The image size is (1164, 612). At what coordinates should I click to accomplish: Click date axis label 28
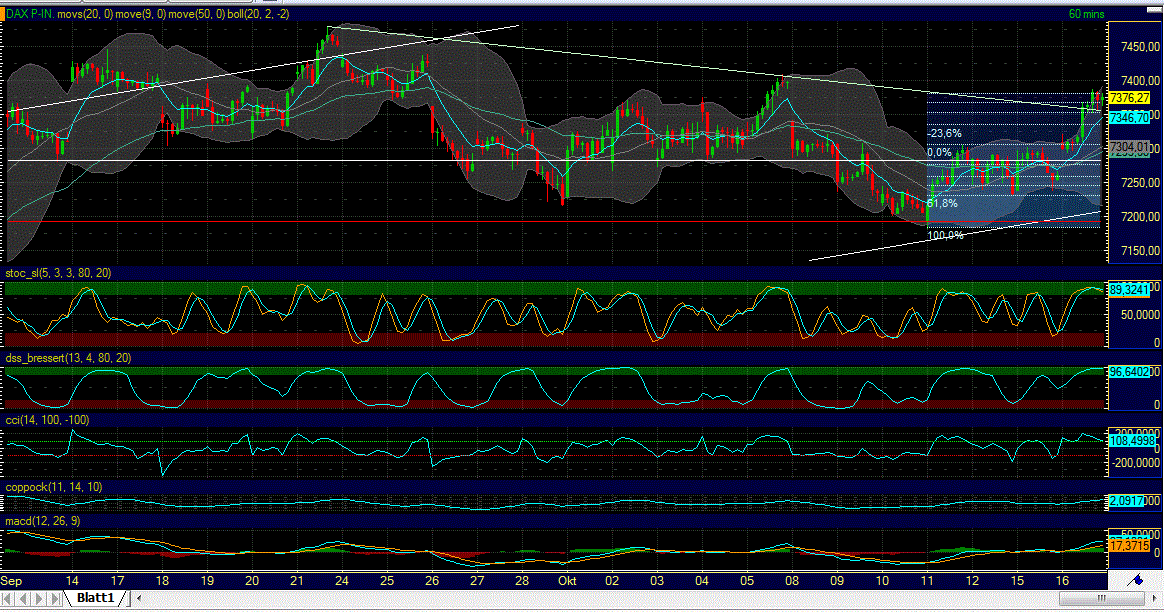pyautogui.click(x=522, y=581)
